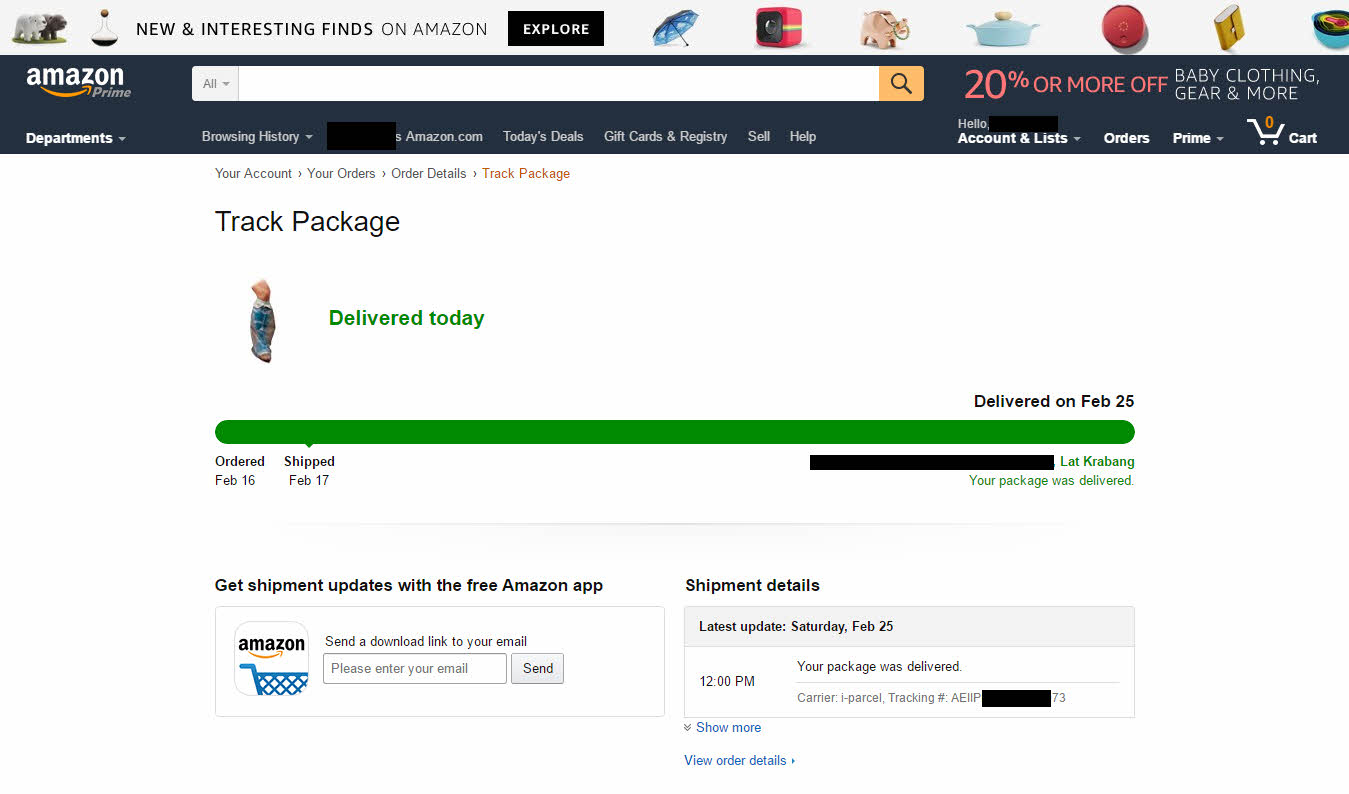Open the Browsing History menu
The width and height of the screenshot is (1349, 794).
(x=257, y=137)
